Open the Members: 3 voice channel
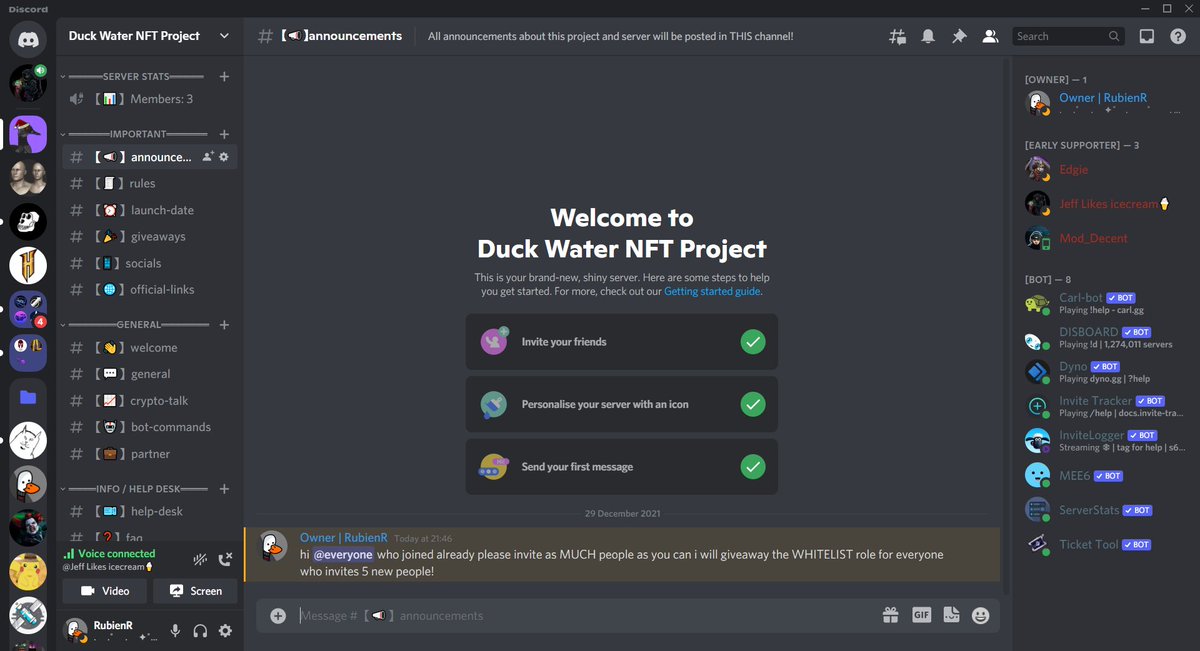 (150, 99)
